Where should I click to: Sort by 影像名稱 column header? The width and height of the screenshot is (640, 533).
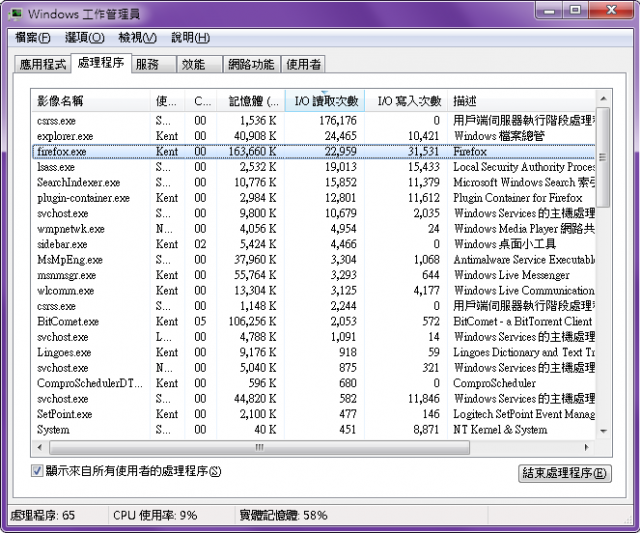pos(91,101)
